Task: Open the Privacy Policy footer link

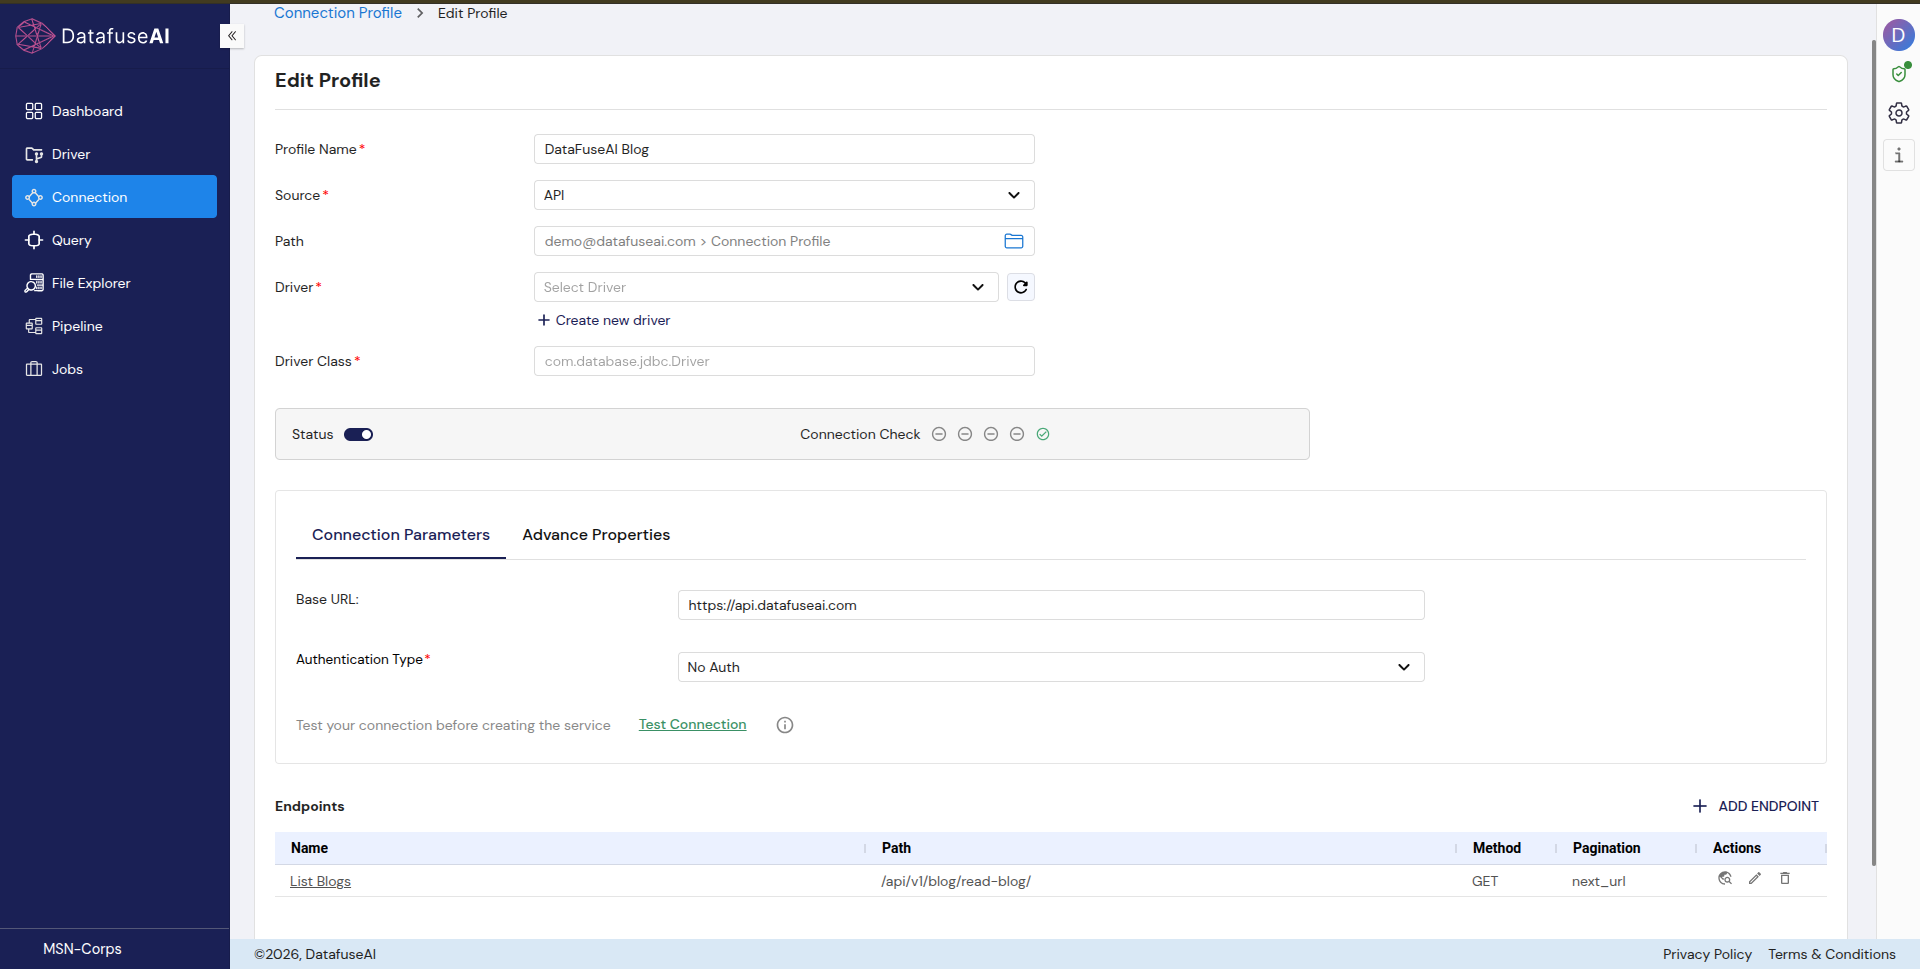Action: [1707, 954]
